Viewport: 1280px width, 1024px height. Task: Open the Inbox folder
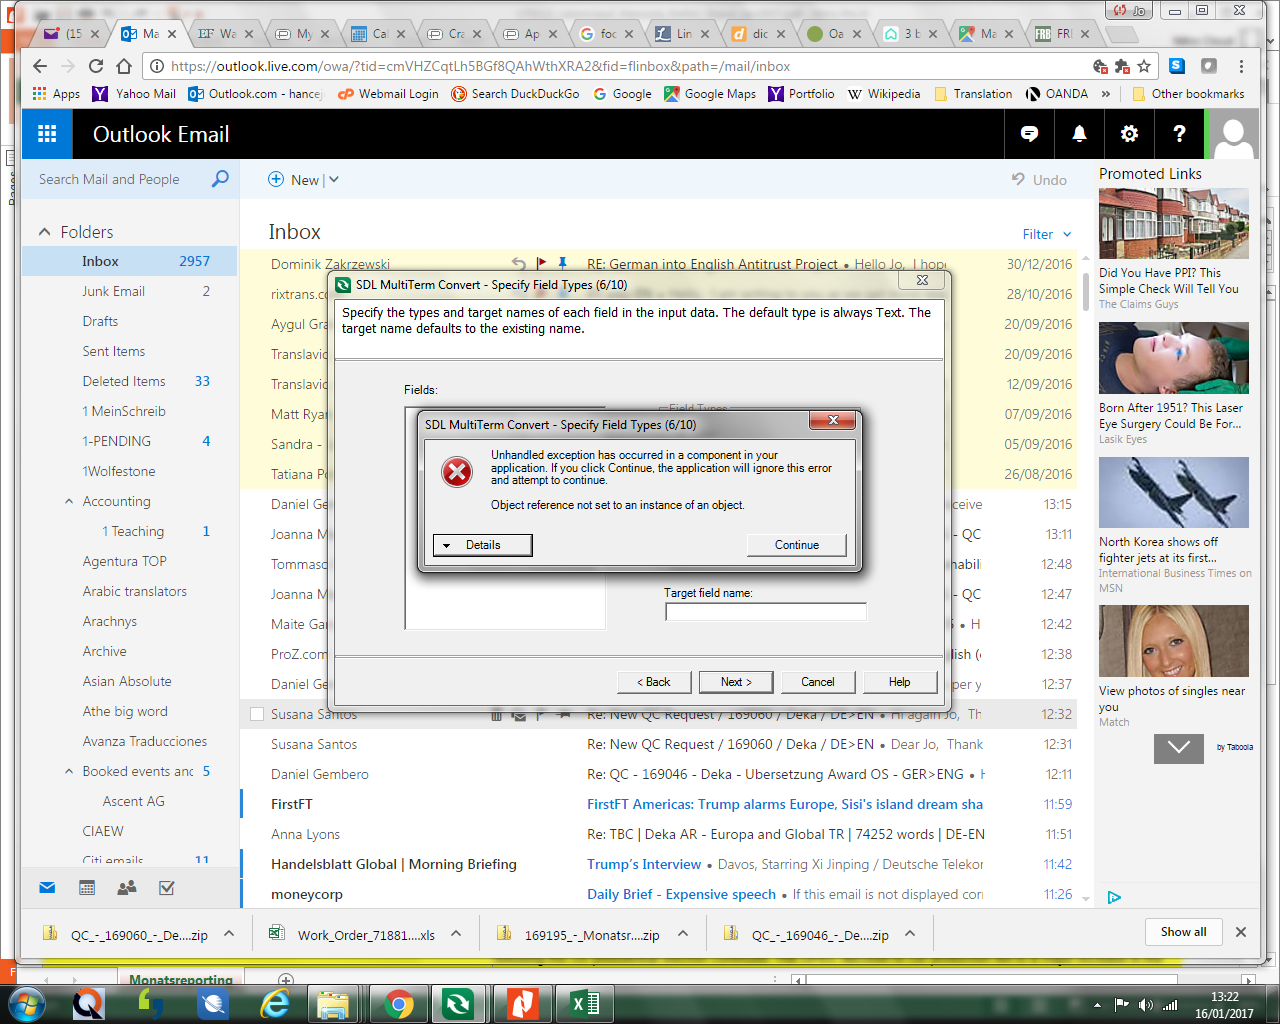point(130,261)
